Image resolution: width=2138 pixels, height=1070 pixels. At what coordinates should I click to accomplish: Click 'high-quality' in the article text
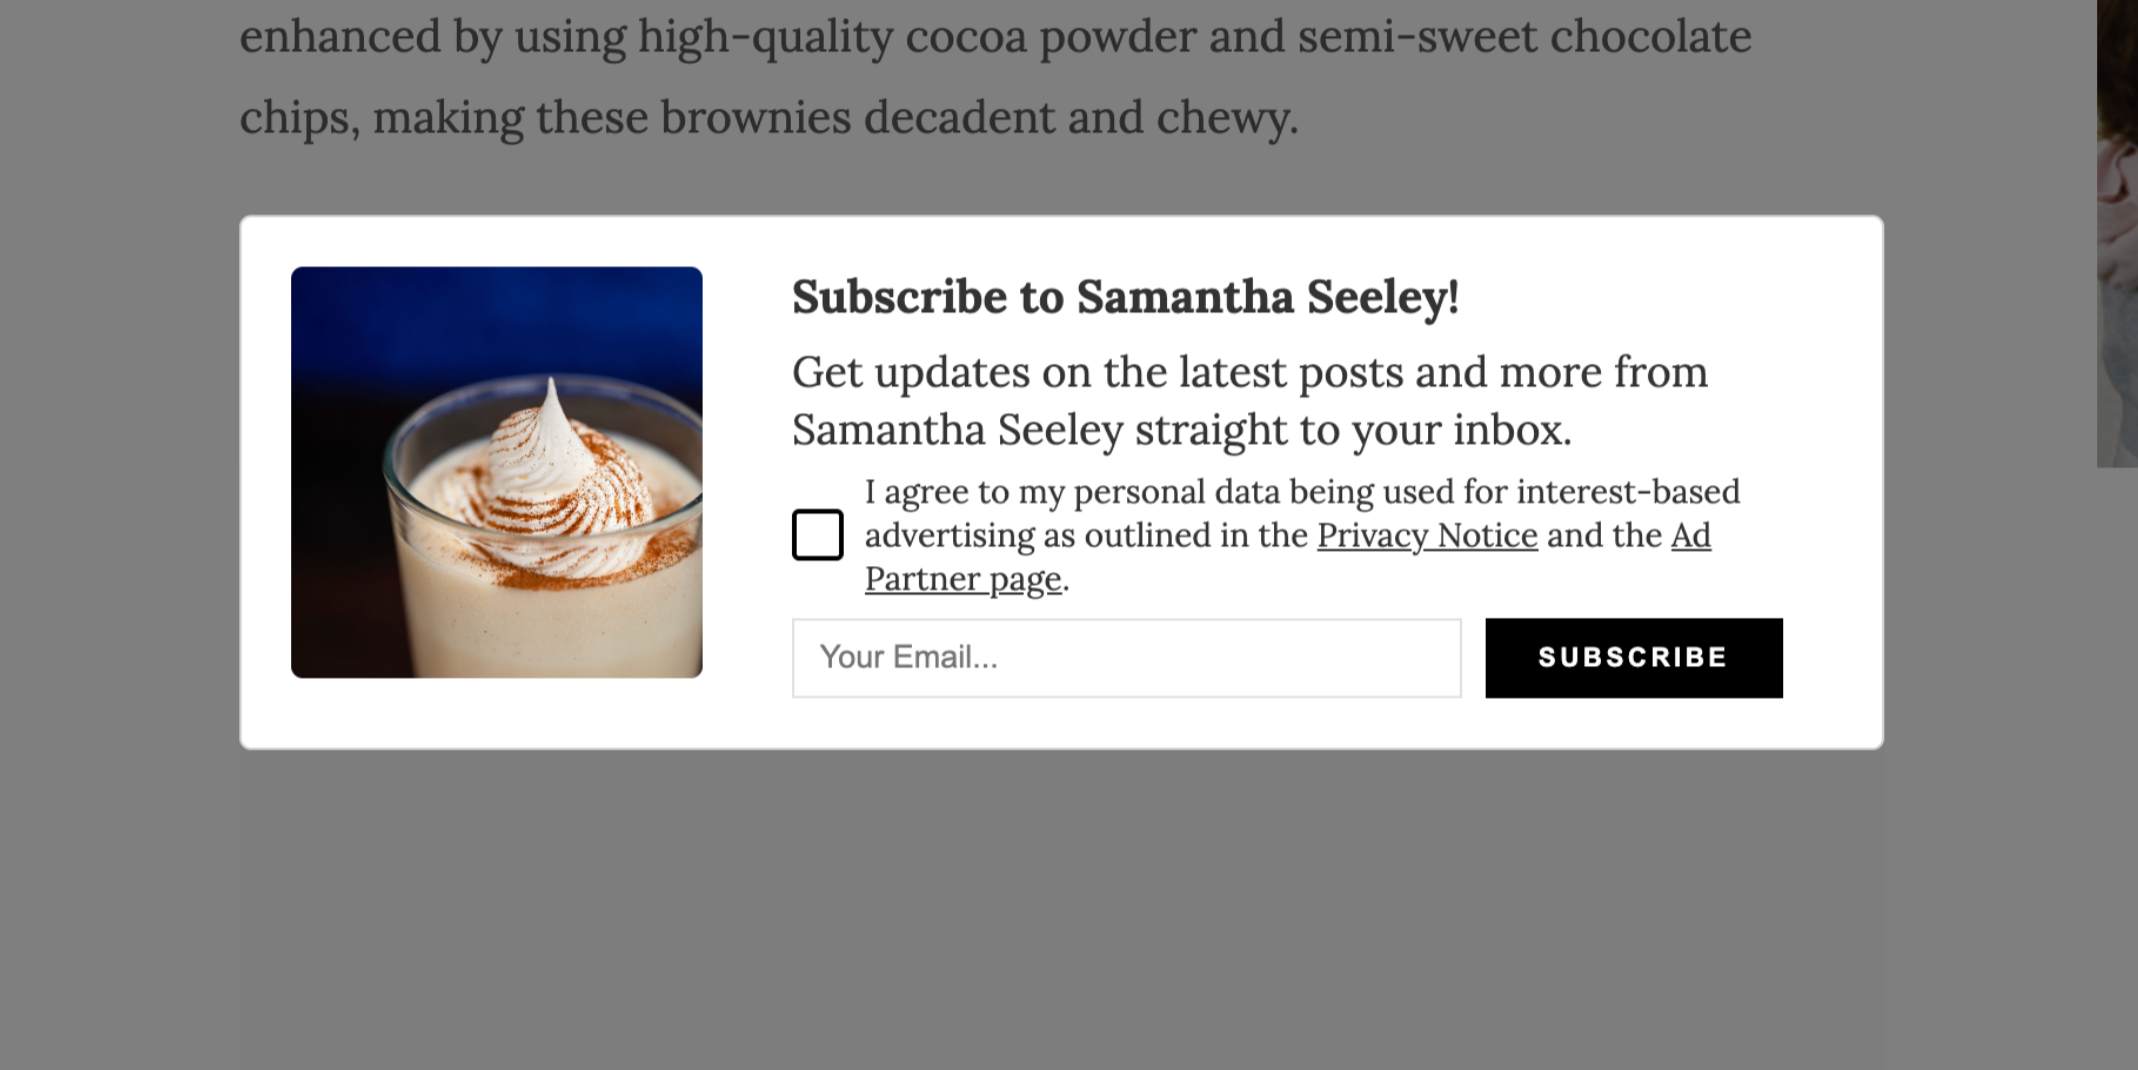(765, 37)
